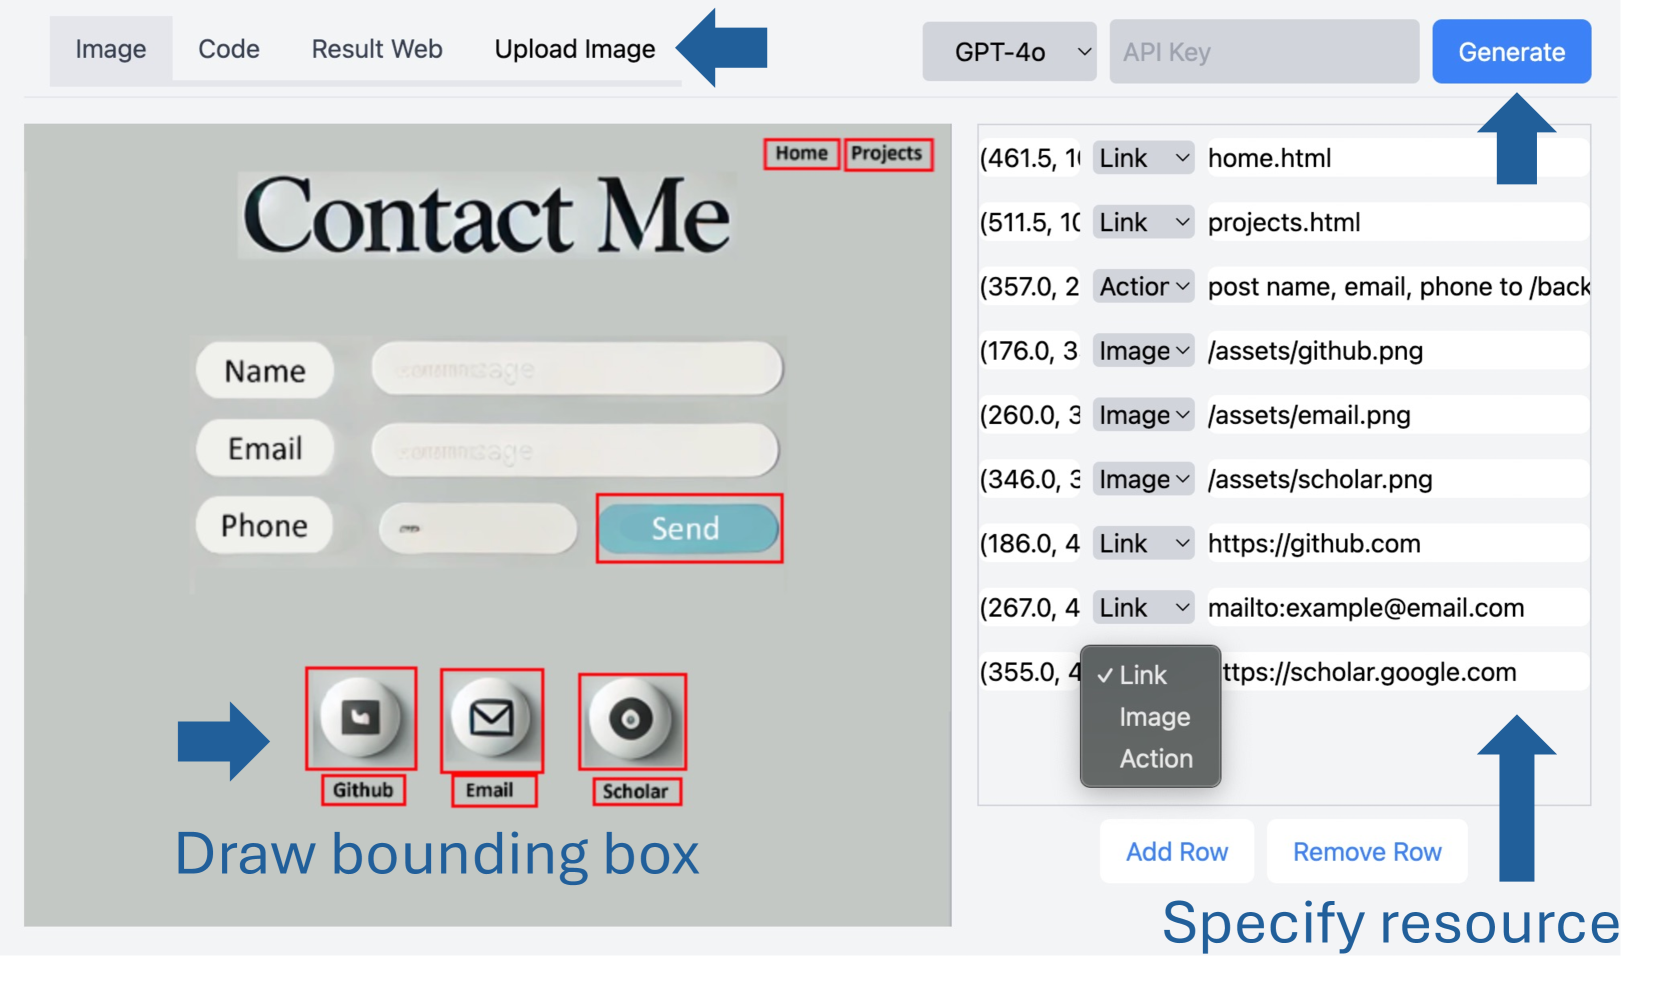The width and height of the screenshot is (1661, 999).
Task: Click the (511.5 coordinate field
Action: pos(1030,222)
